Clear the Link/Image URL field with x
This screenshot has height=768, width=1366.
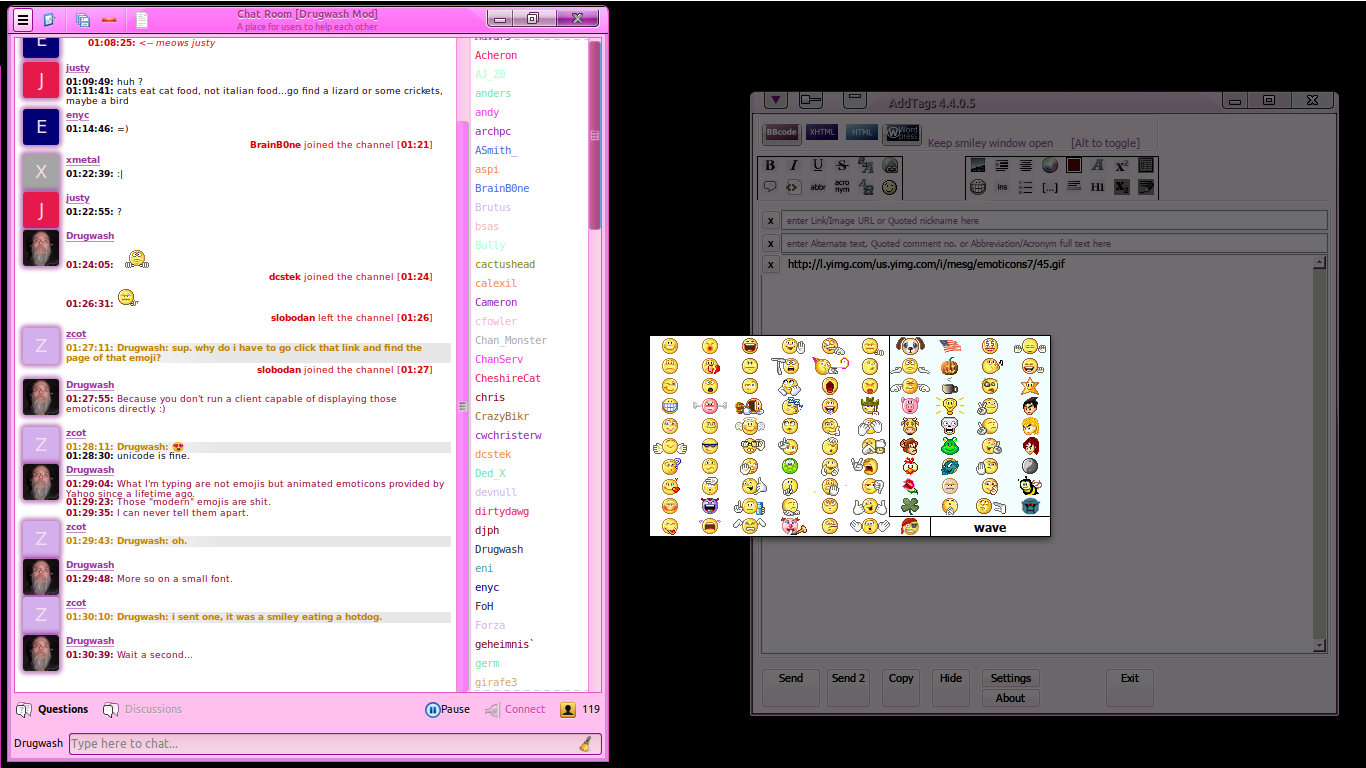[x=771, y=220]
